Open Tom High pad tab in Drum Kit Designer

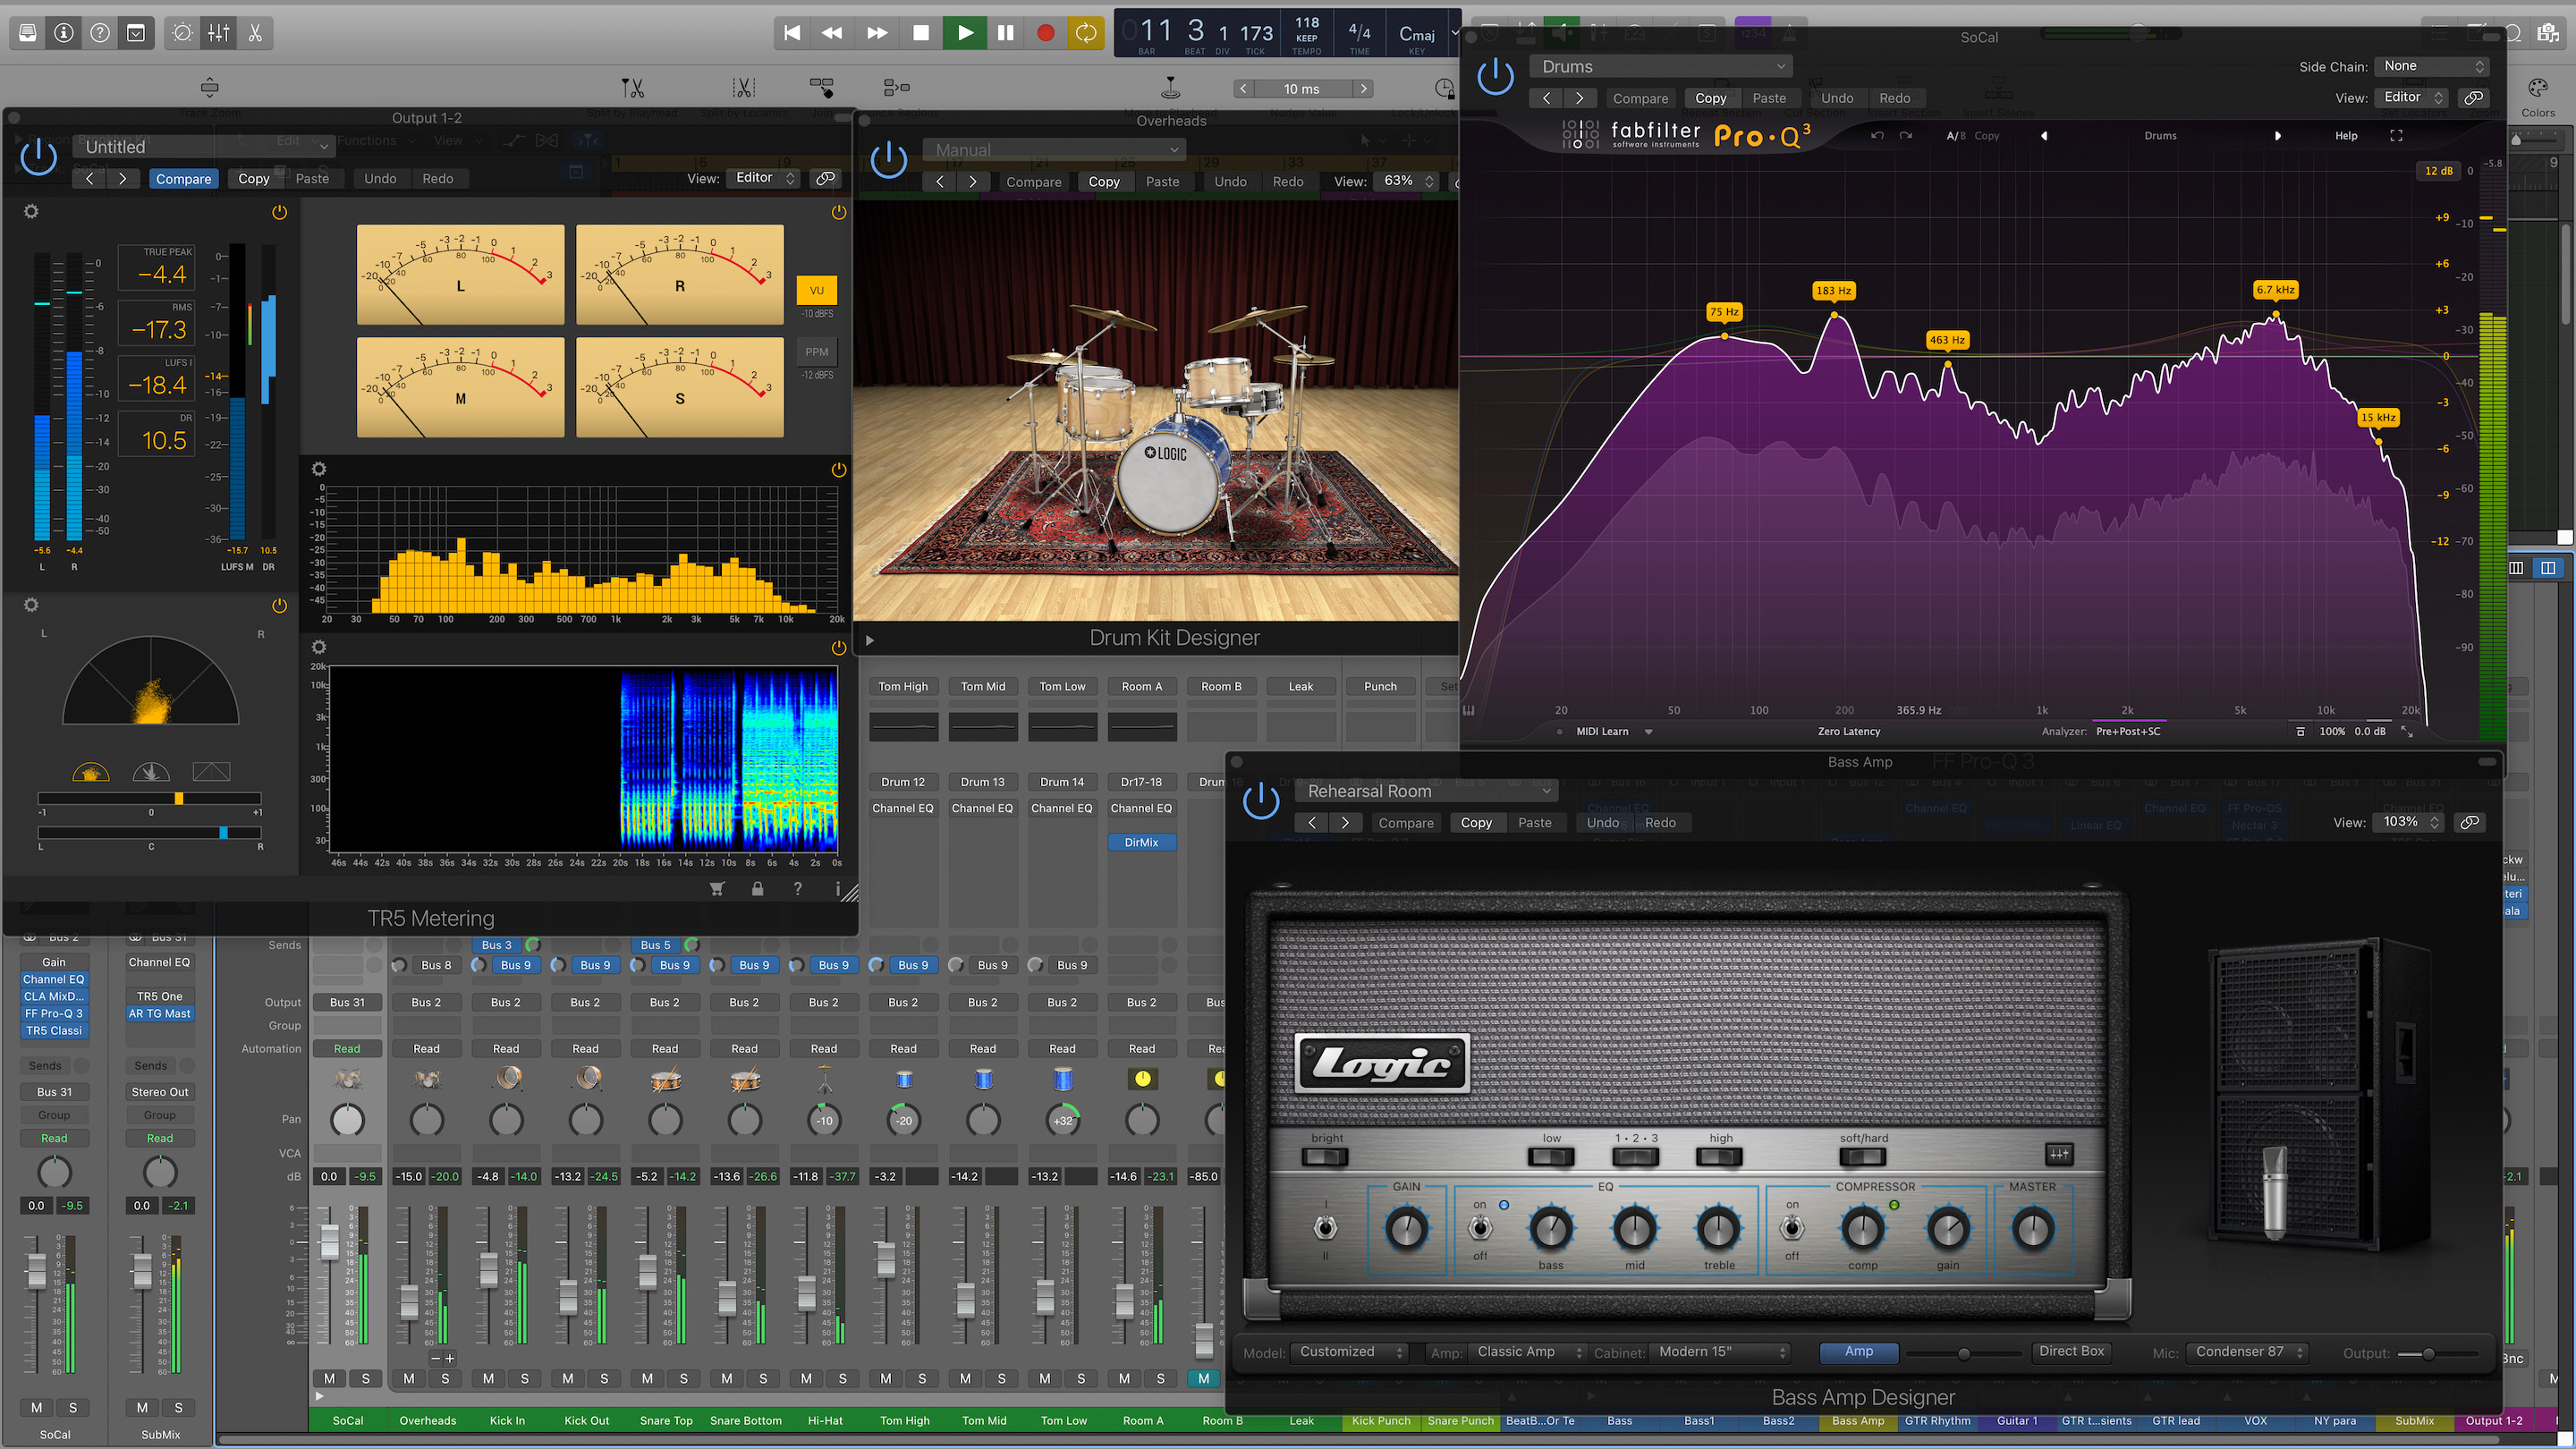pos(903,686)
